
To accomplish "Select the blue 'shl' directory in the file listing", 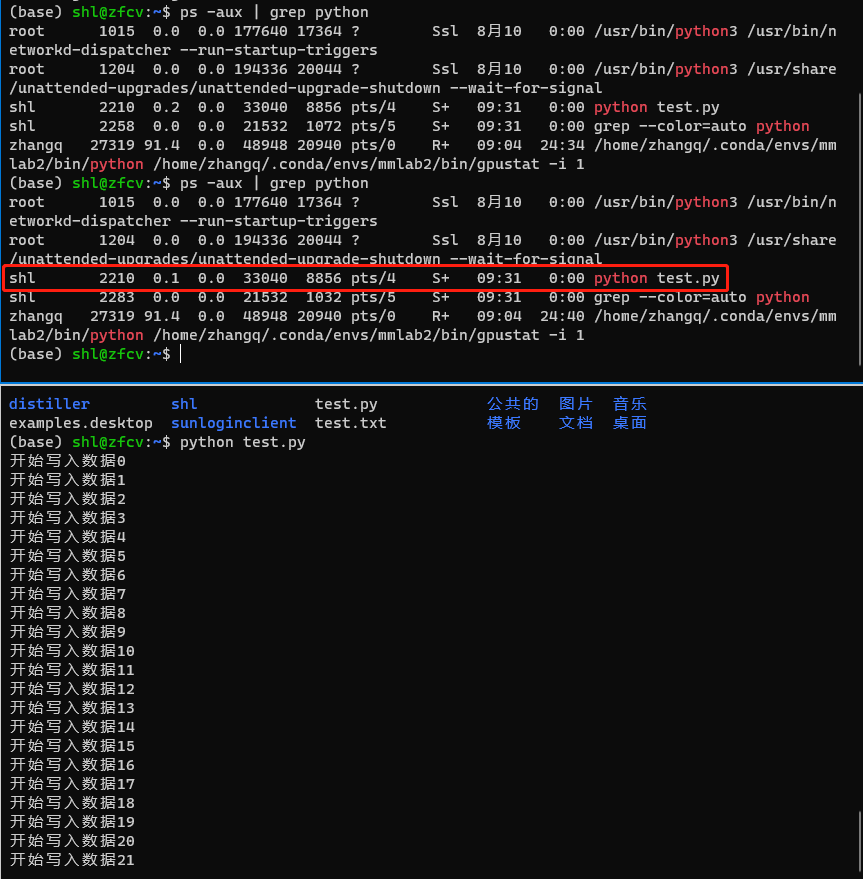I will pyautogui.click(x=184, y=404).
